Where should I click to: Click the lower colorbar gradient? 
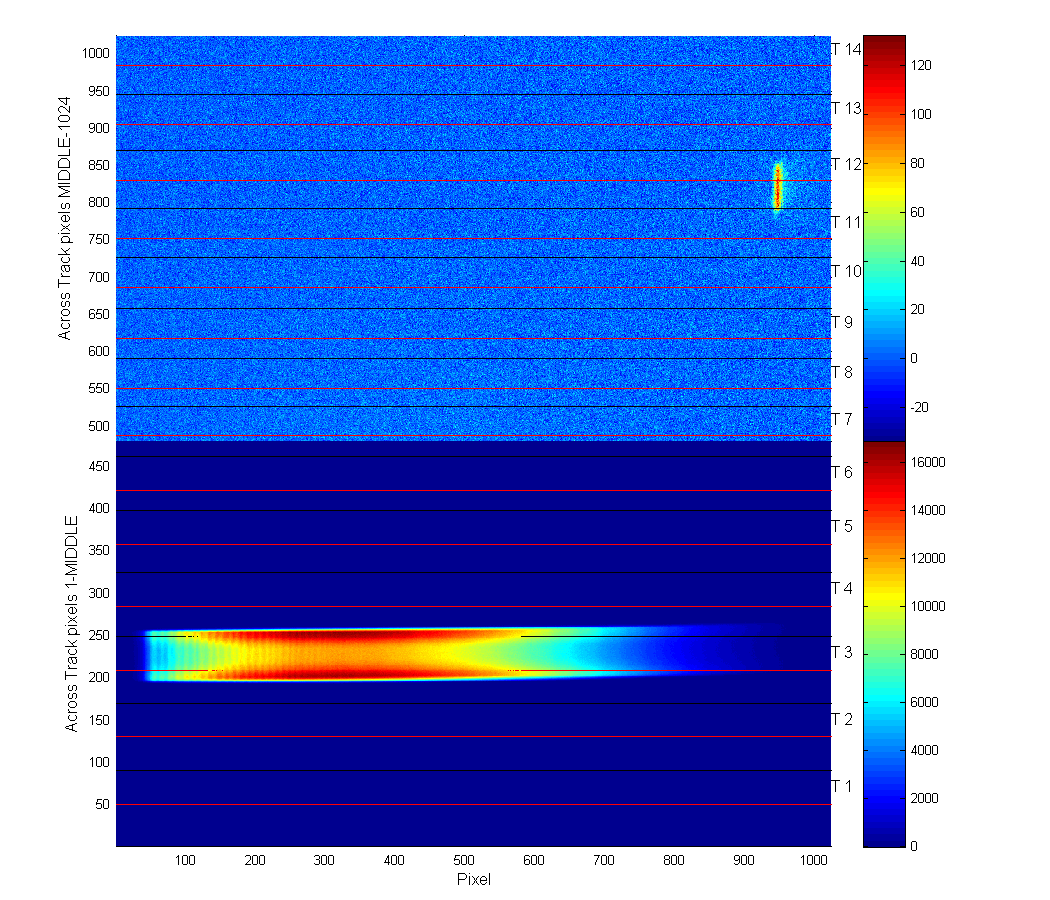point(884,644)
